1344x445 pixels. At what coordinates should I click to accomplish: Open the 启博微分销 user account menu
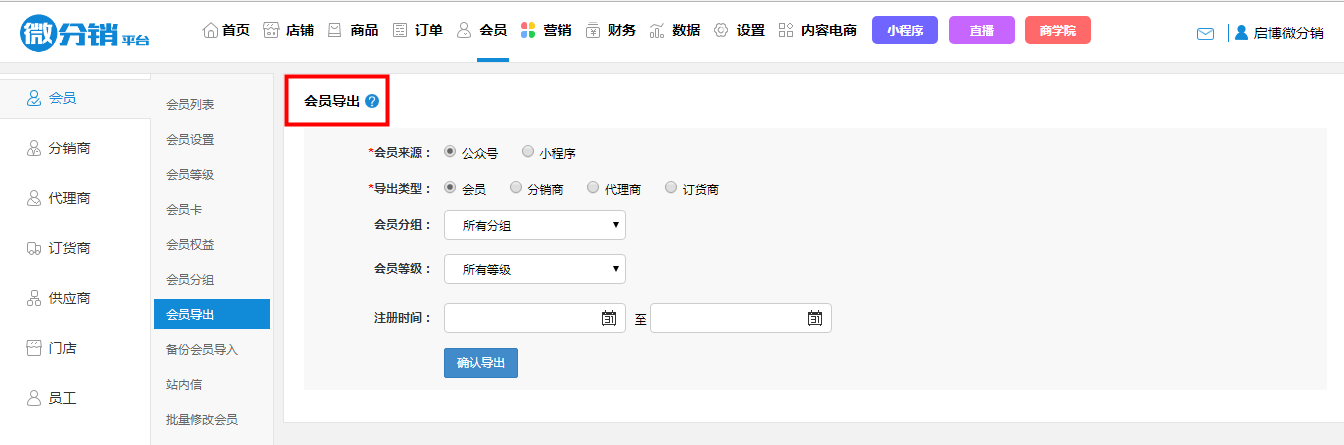pos(1279,33)
